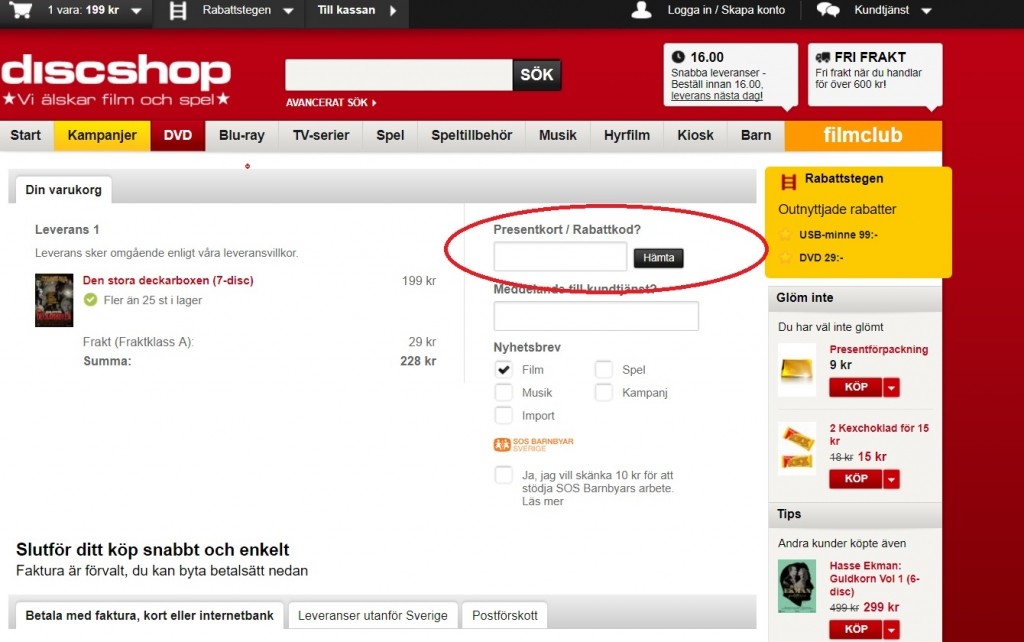Click the star icon beside USB-minne 99:-
The image size is (1024, 642).
pyautogui.click(x=786, y=234)
